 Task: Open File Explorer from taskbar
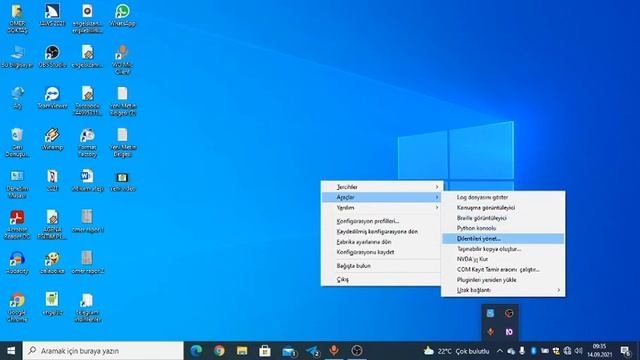242,351
